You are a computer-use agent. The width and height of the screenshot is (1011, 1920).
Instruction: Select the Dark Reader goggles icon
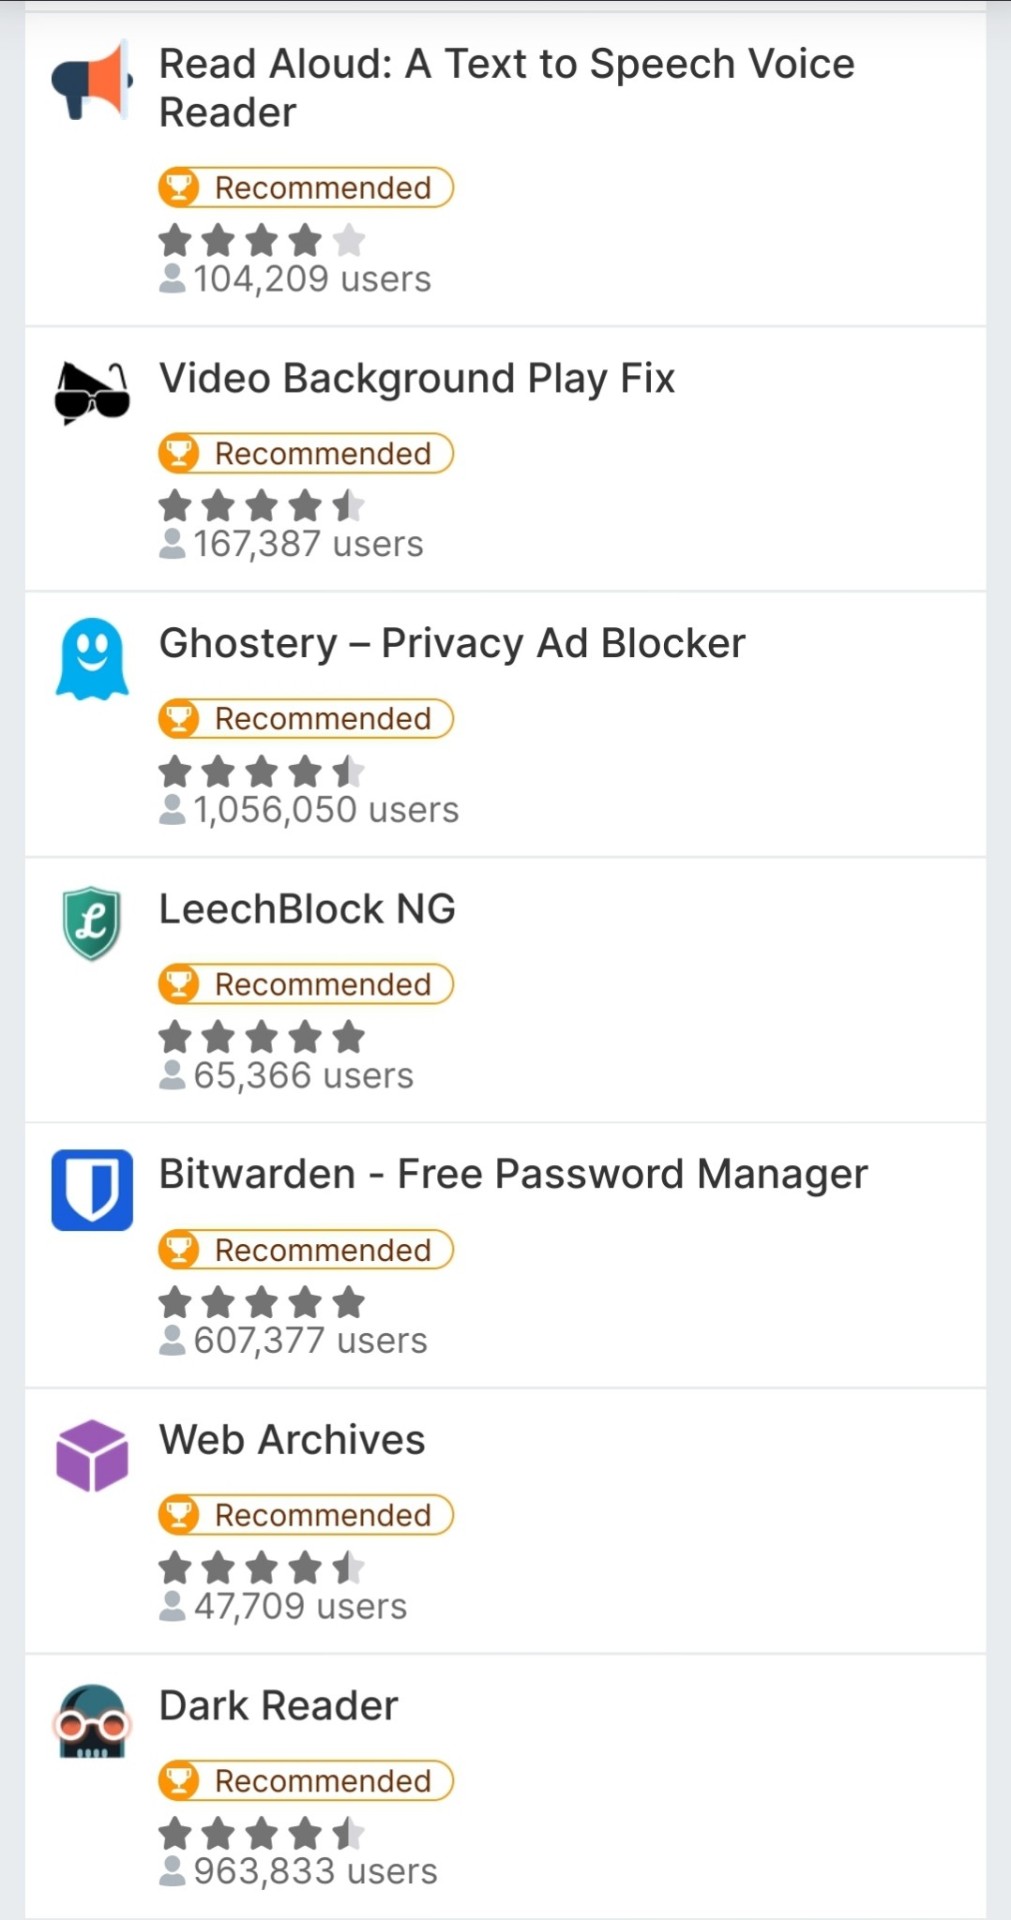pos(92,1721)
